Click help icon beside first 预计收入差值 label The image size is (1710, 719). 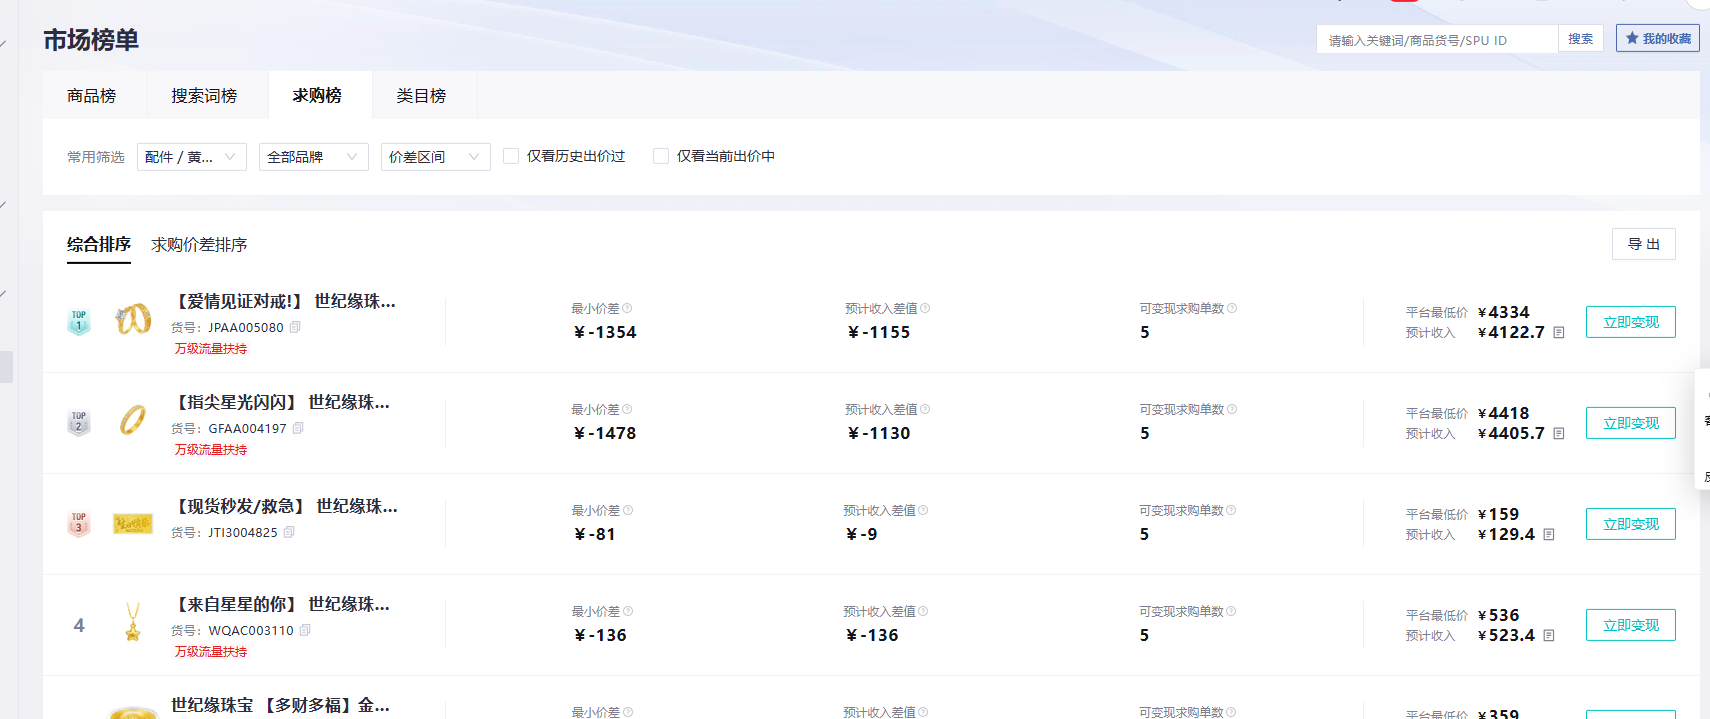tap(925, 308)
